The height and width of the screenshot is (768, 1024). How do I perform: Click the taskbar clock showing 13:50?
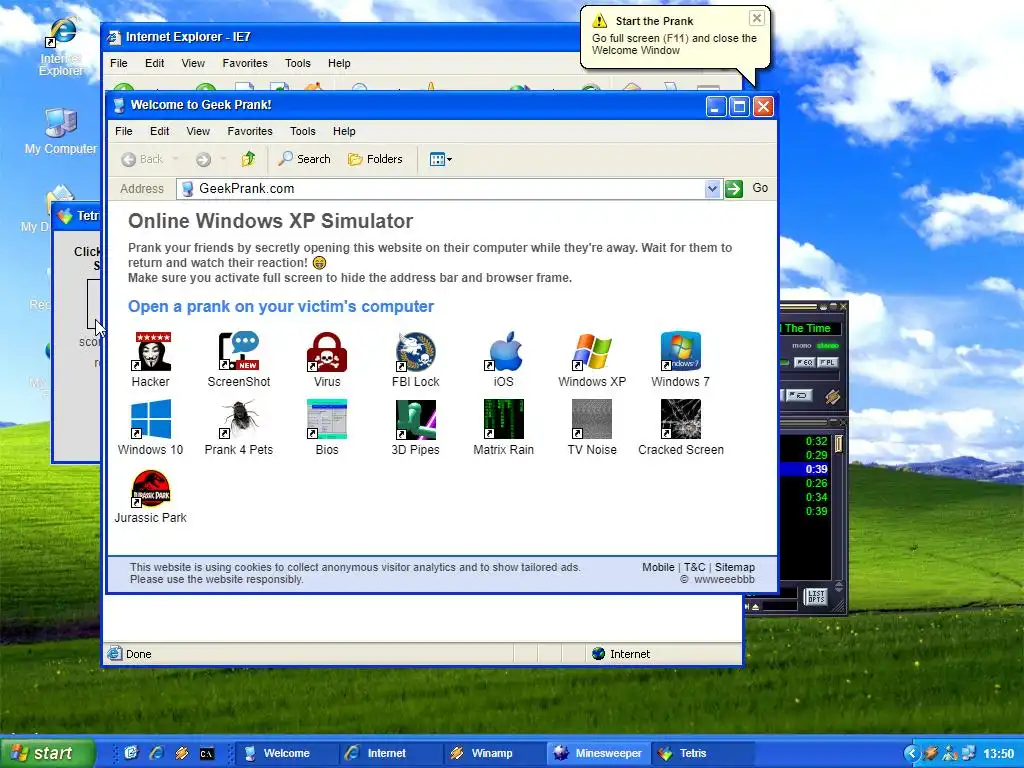click(999, 754)
